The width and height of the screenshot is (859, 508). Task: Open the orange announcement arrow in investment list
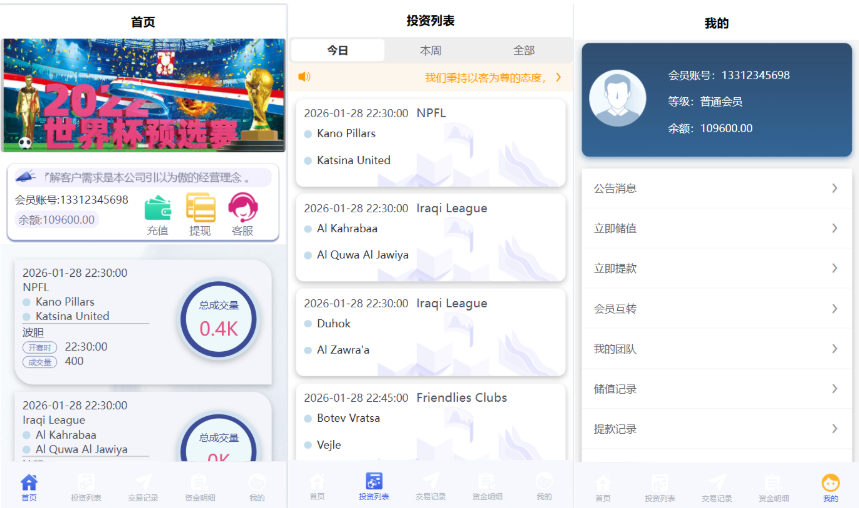558,77
